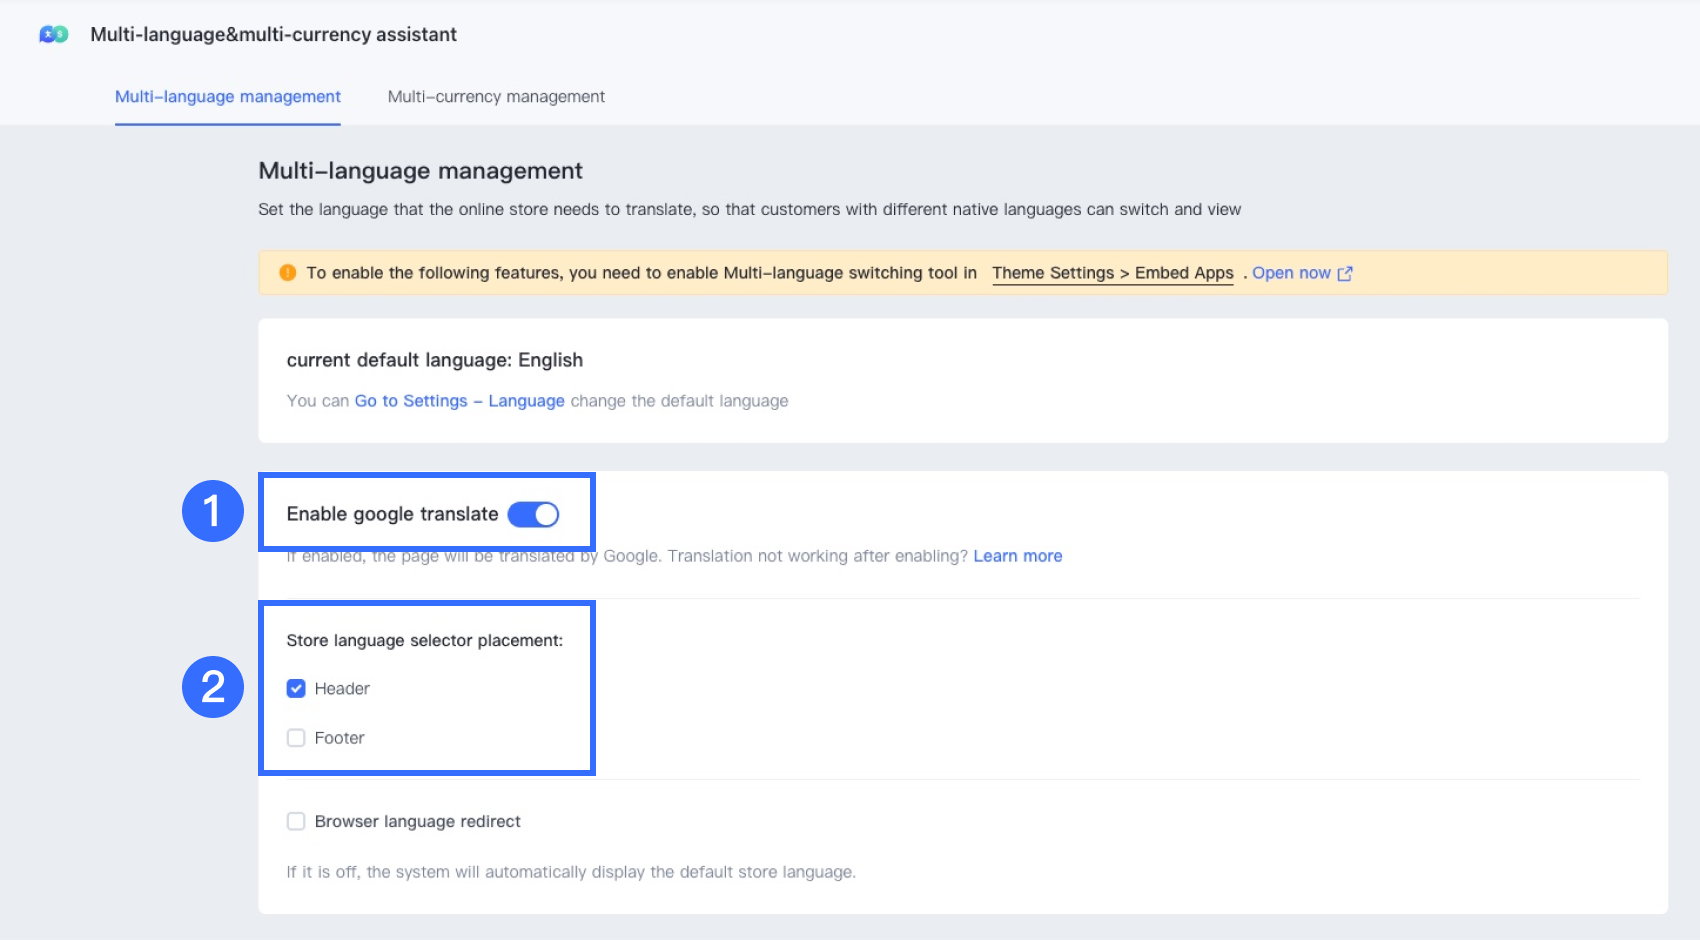1700x940 pixels.
Task: Click the app logo icon
Action: pos(54,35)
